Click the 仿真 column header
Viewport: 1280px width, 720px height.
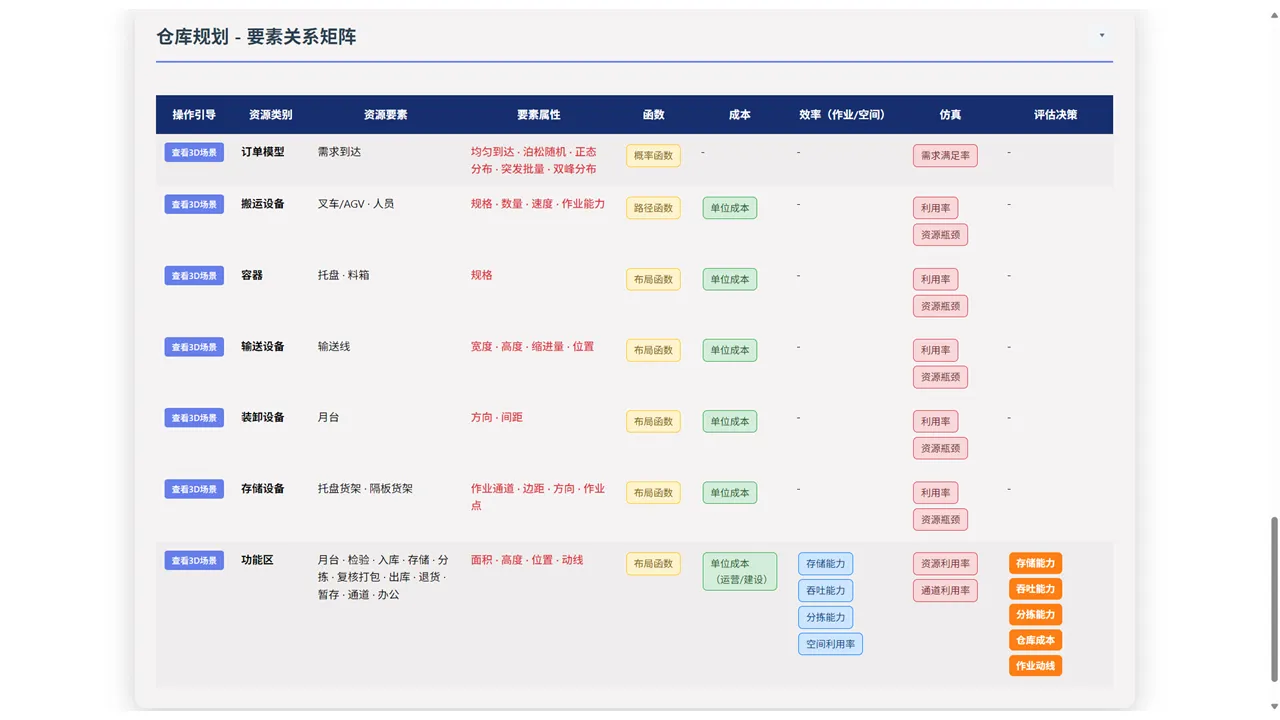[x=950, y=115]
